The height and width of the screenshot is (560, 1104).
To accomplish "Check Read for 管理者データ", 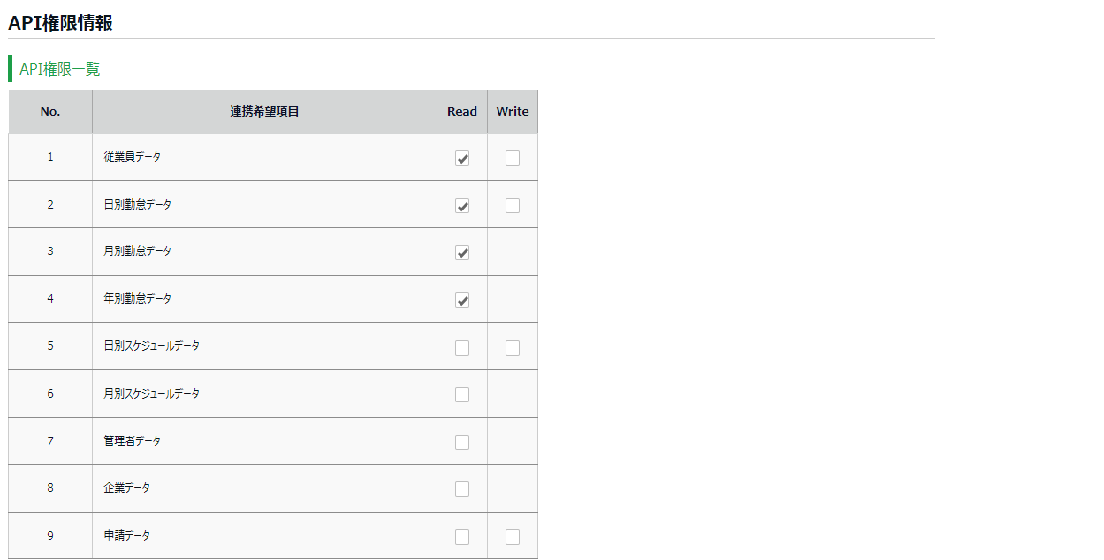I will click(x=462, y=442).
